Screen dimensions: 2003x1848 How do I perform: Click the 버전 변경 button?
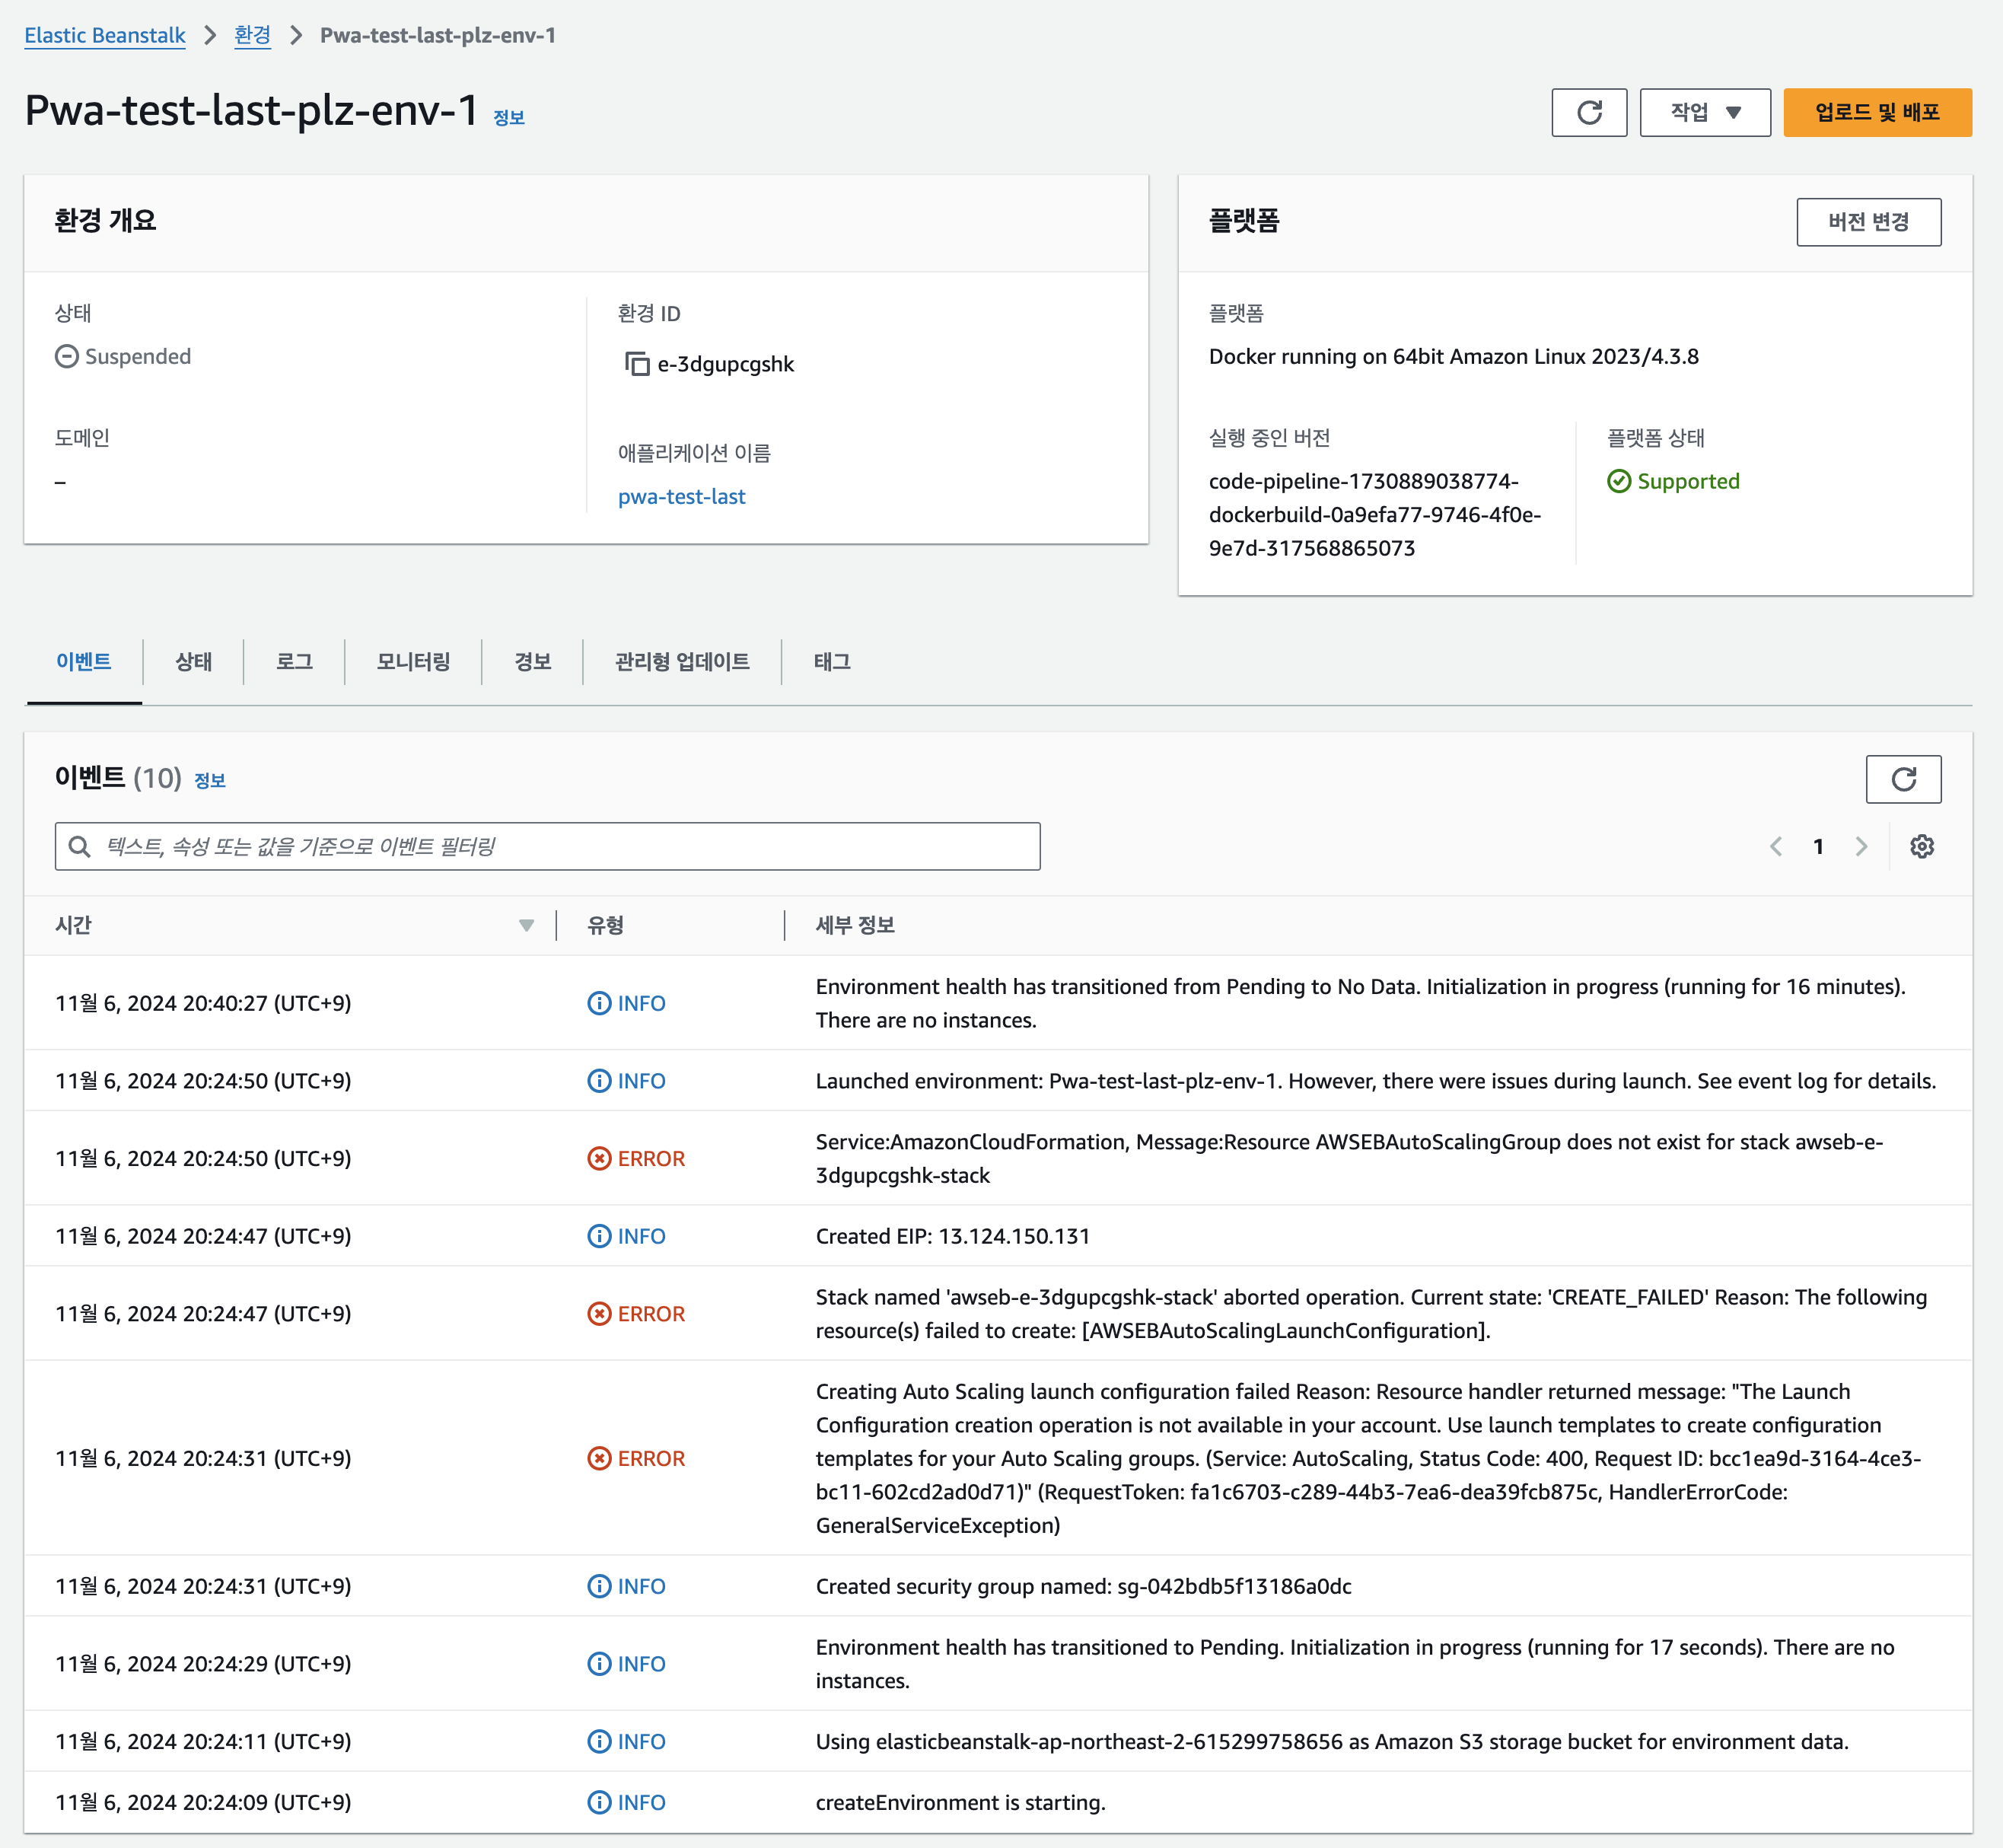[x=1868, y=221]
